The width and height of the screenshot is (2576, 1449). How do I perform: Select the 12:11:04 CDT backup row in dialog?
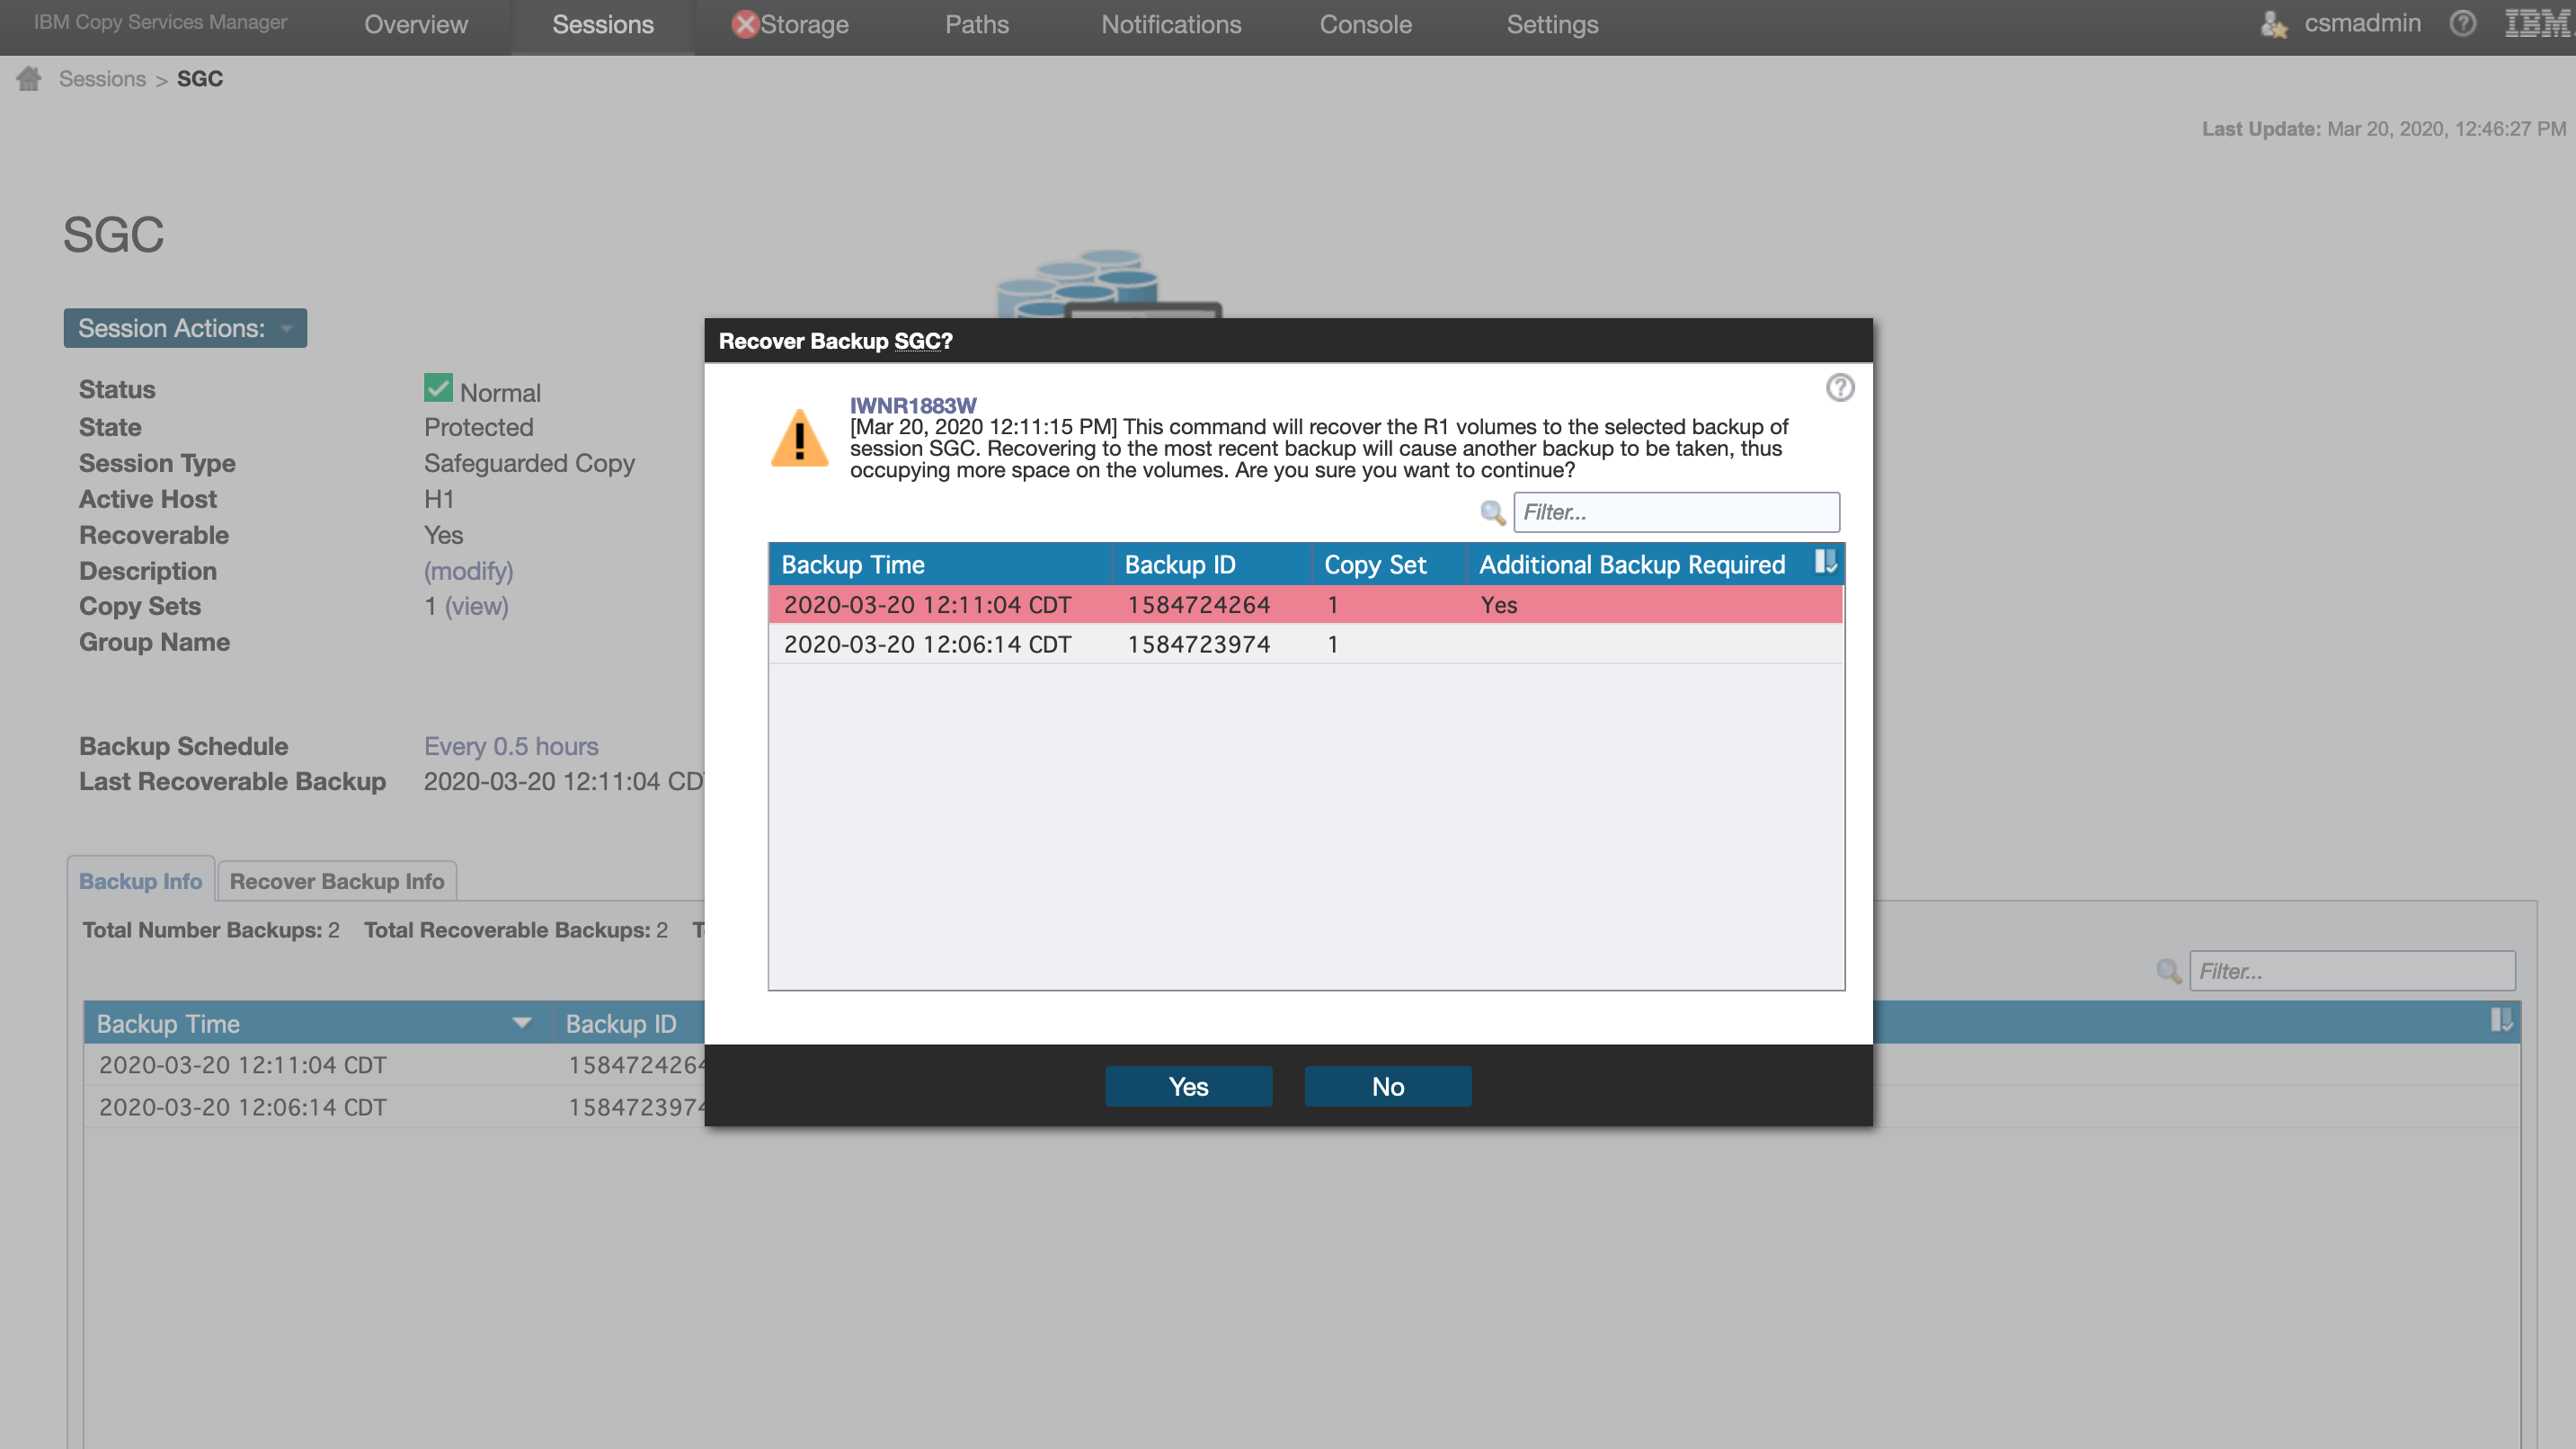point(1305,604)
